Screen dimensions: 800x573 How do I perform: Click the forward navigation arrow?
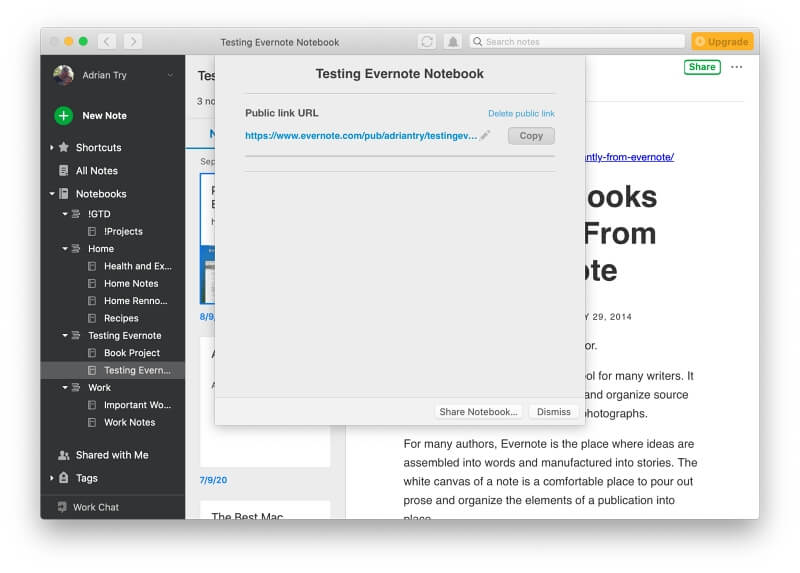(x=133, y=41)
